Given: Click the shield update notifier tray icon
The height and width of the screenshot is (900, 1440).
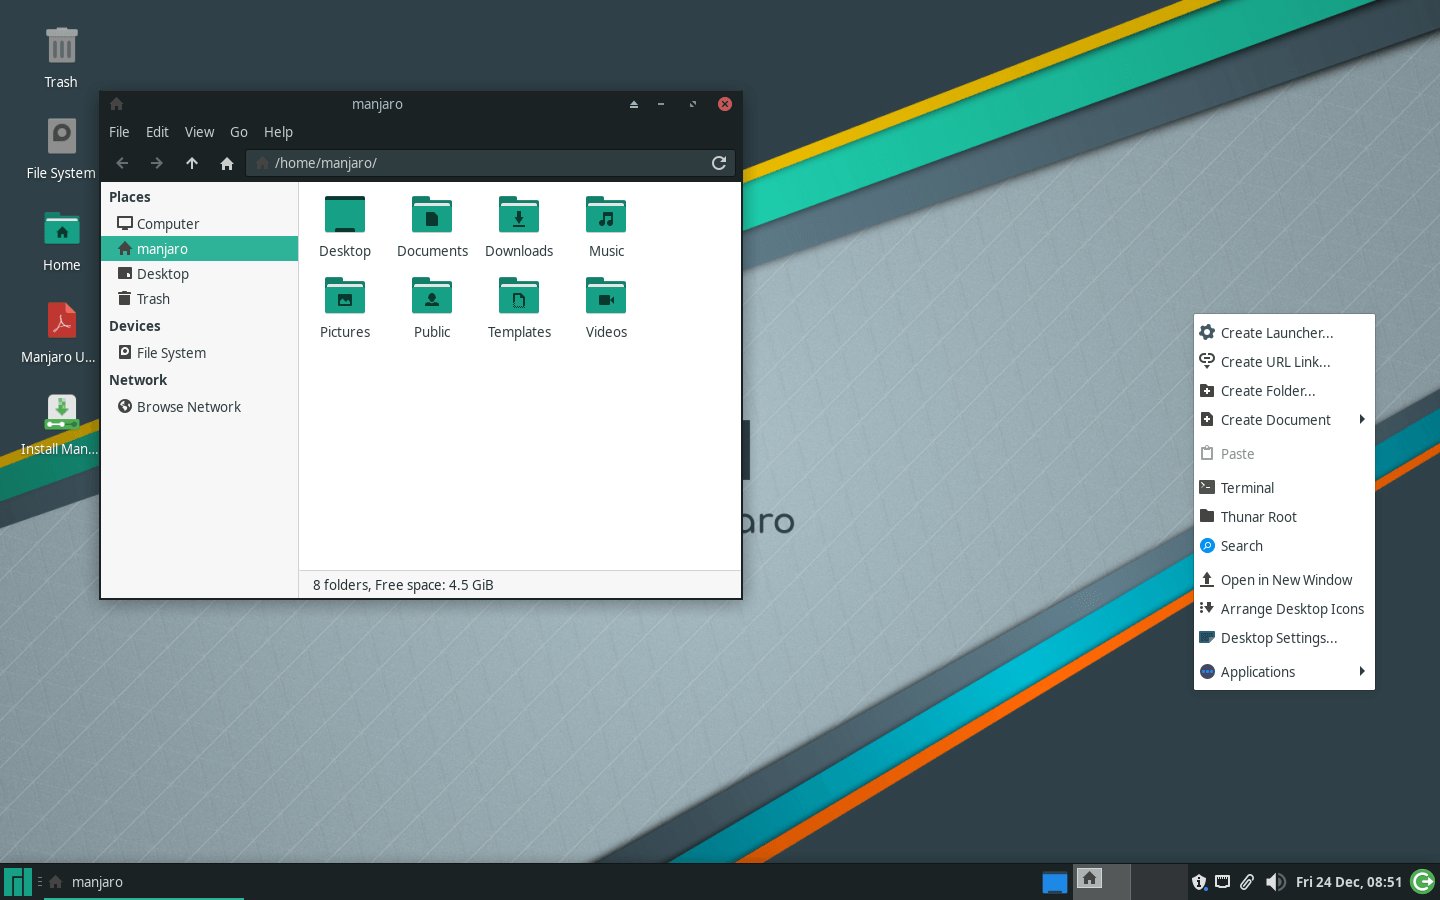Looking at the screenshot, I should [1199, 882].
